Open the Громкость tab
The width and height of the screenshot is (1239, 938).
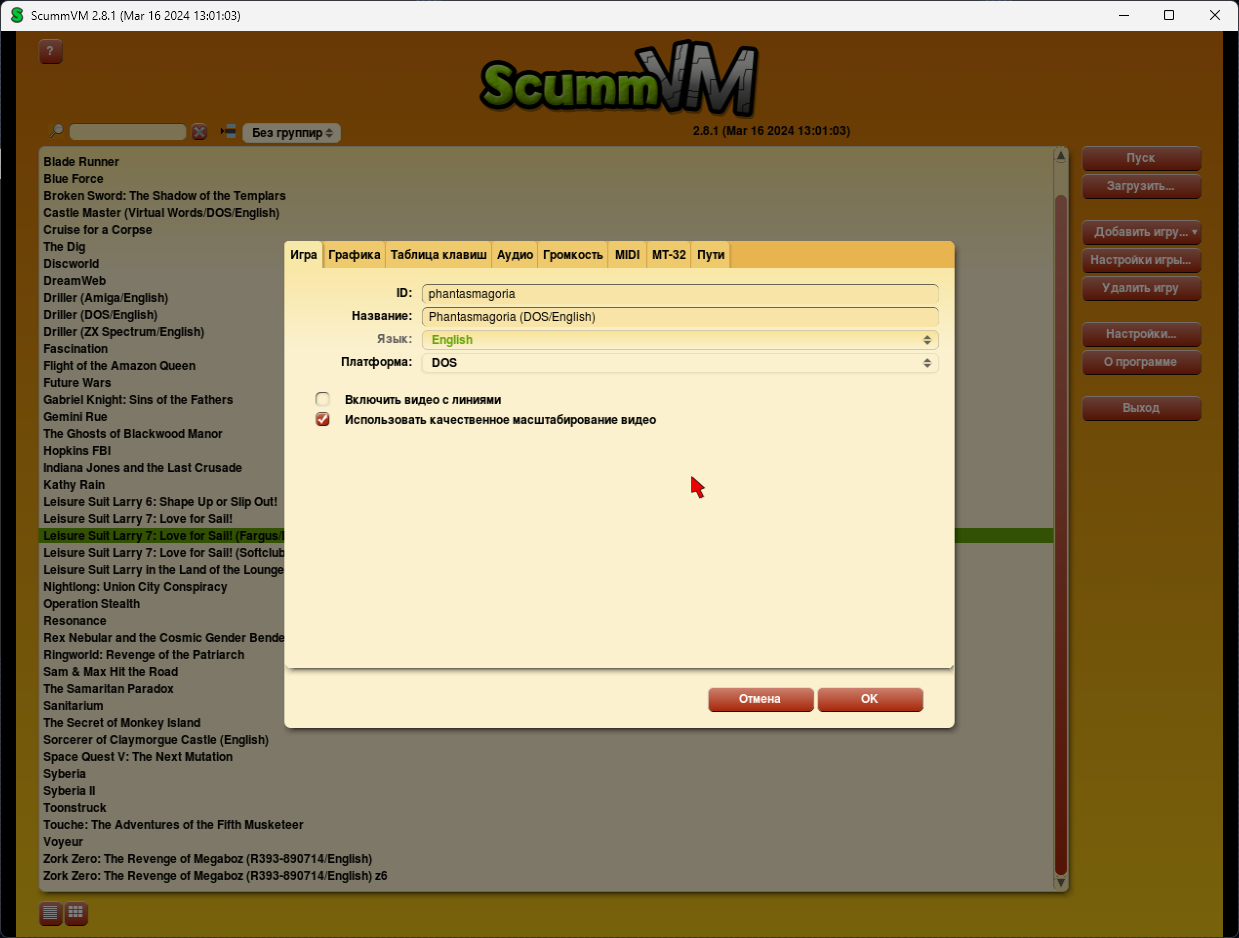(573, 255)
